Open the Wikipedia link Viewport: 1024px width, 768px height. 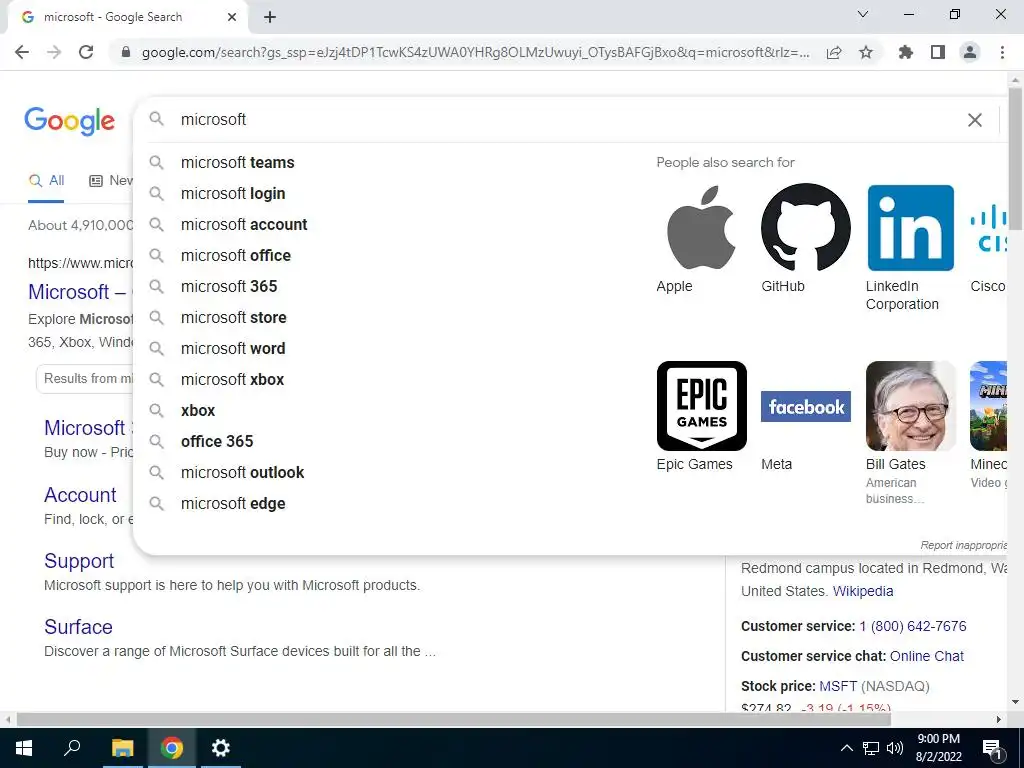[x=863, y=592]
